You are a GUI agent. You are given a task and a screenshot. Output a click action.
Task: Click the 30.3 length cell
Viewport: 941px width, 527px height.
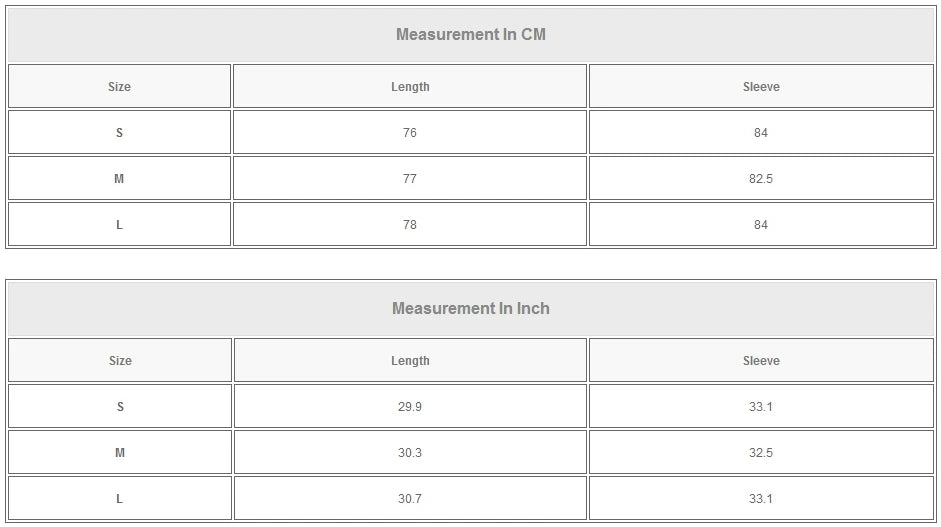(x=410, y=453)
